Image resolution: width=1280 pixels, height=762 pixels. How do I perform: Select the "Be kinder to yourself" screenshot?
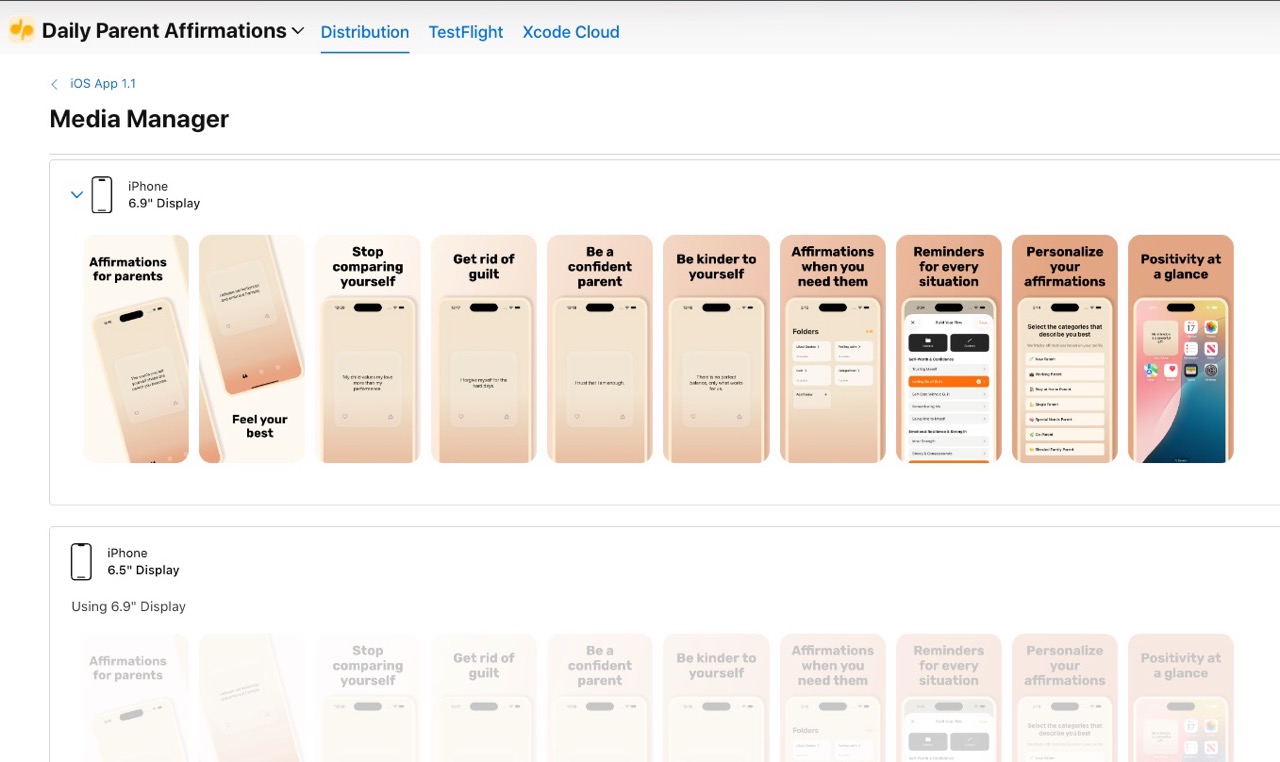tap(716, 349)
